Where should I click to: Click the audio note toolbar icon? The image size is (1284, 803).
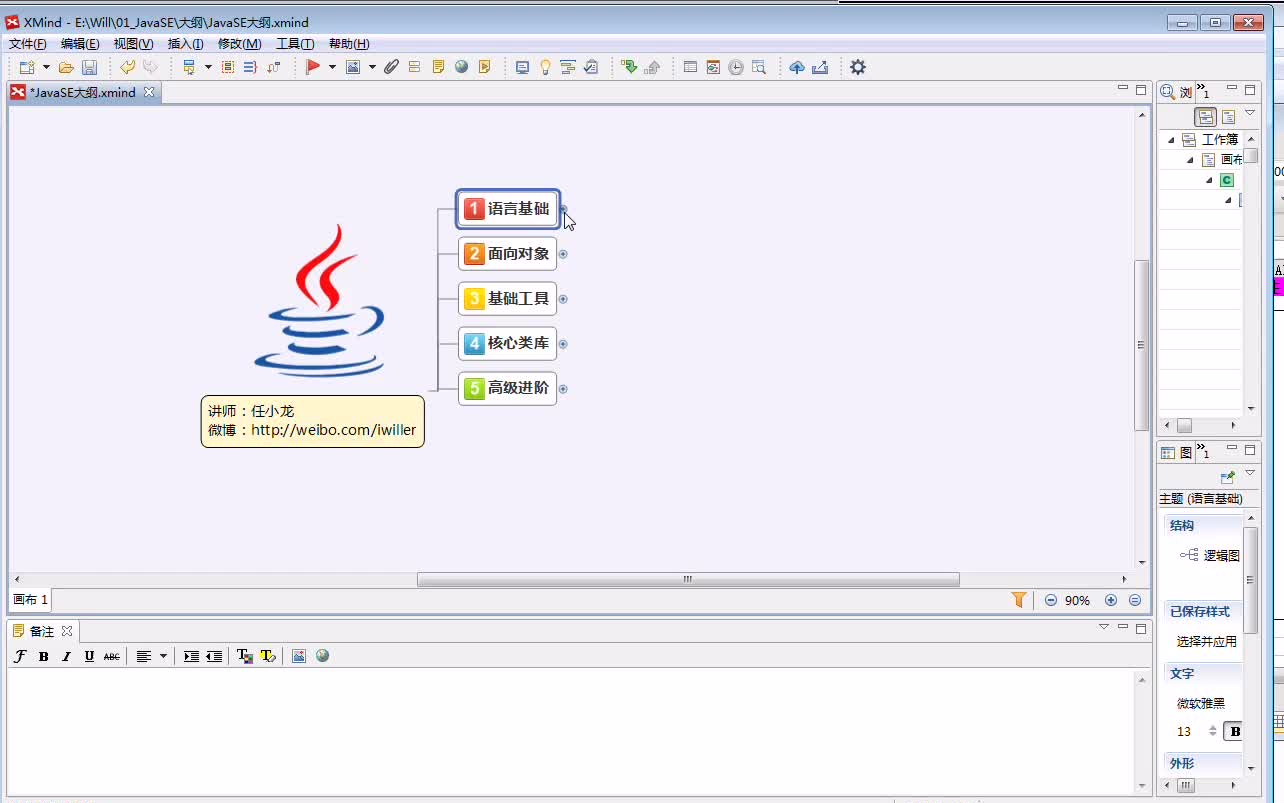click(x=484, y=67)
